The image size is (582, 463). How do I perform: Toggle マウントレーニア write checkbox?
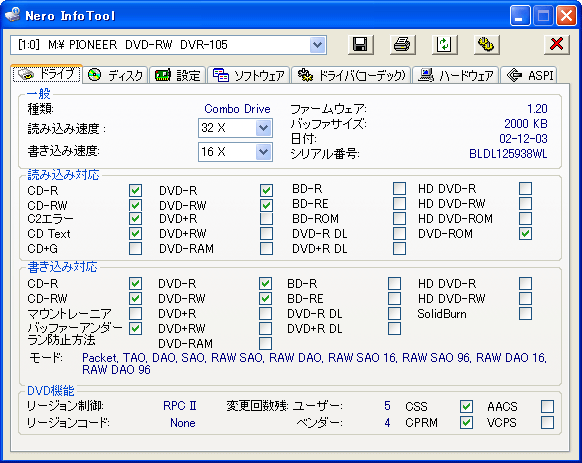tap(135, 313)
